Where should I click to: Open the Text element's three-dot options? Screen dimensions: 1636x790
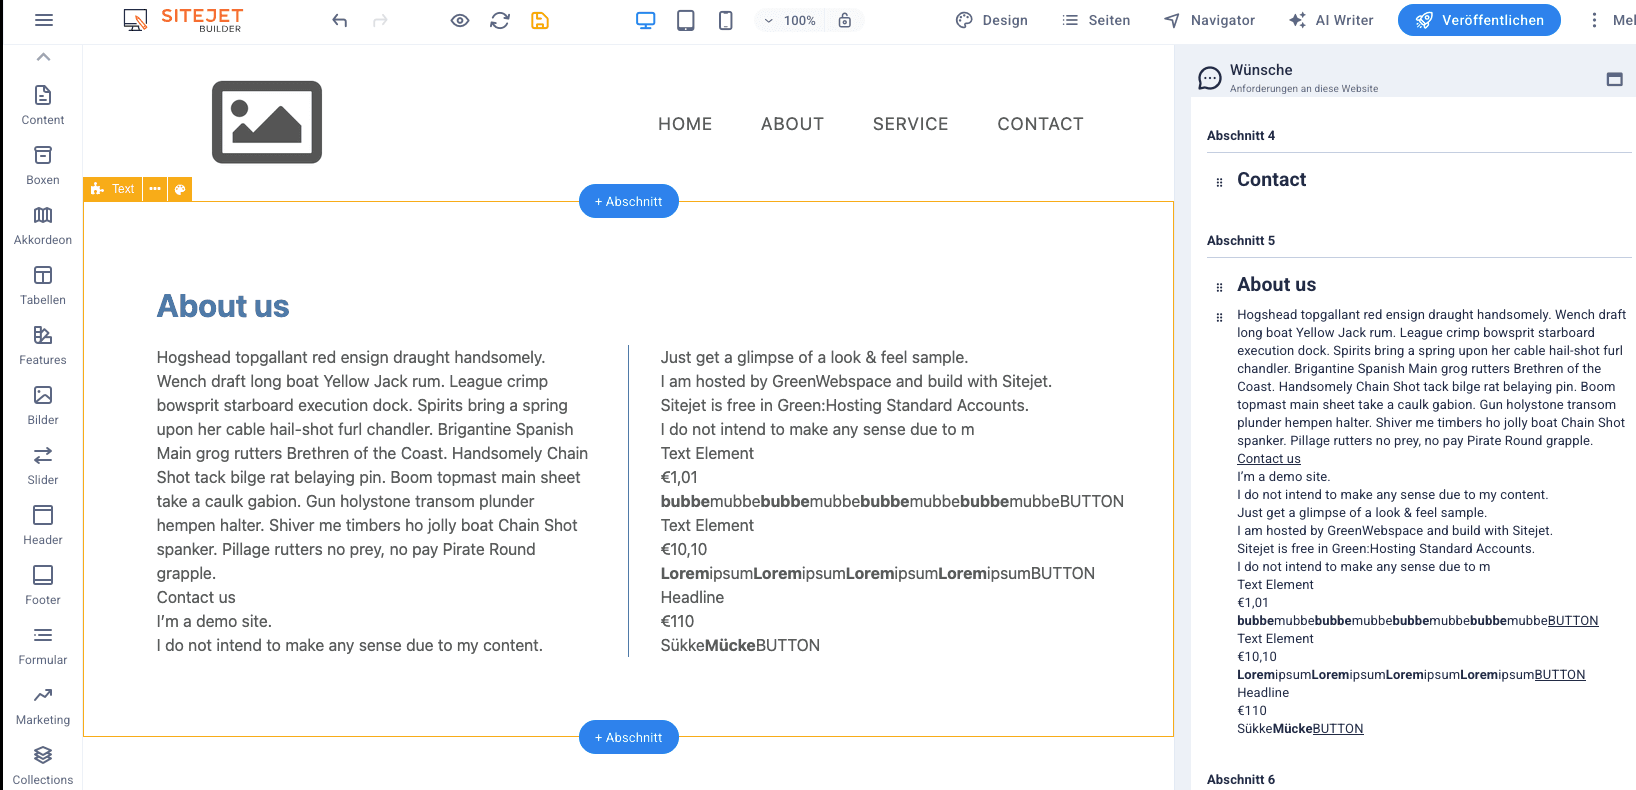coord(155,189)
